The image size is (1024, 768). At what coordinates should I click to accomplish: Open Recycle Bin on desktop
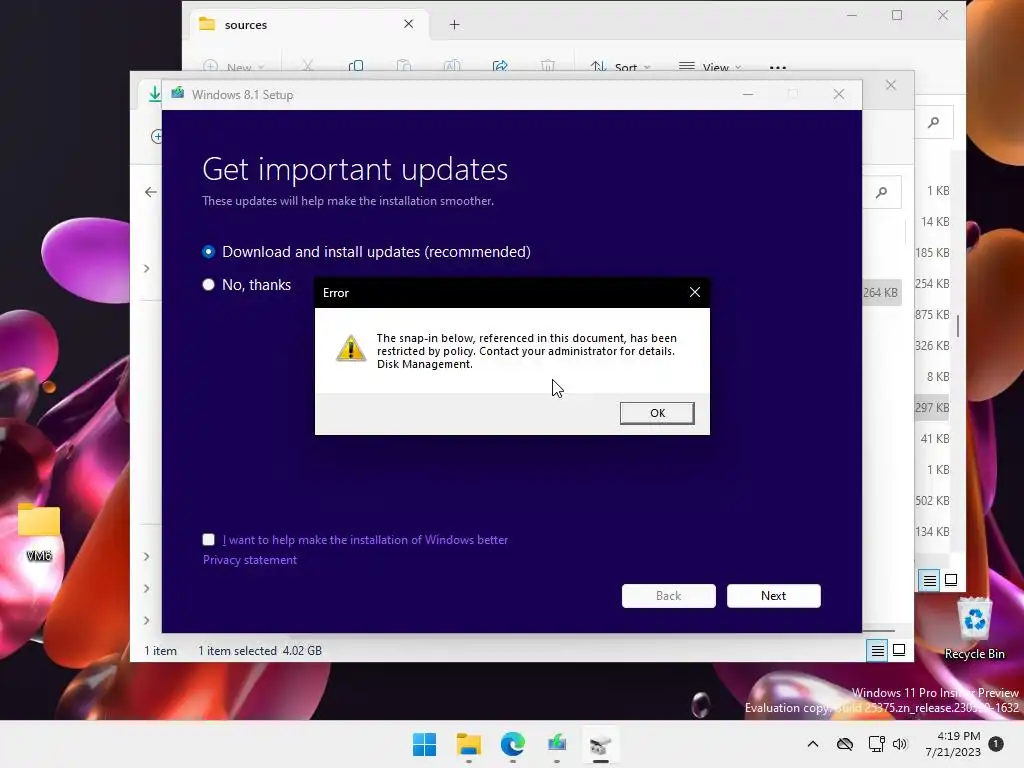(974, 628)
